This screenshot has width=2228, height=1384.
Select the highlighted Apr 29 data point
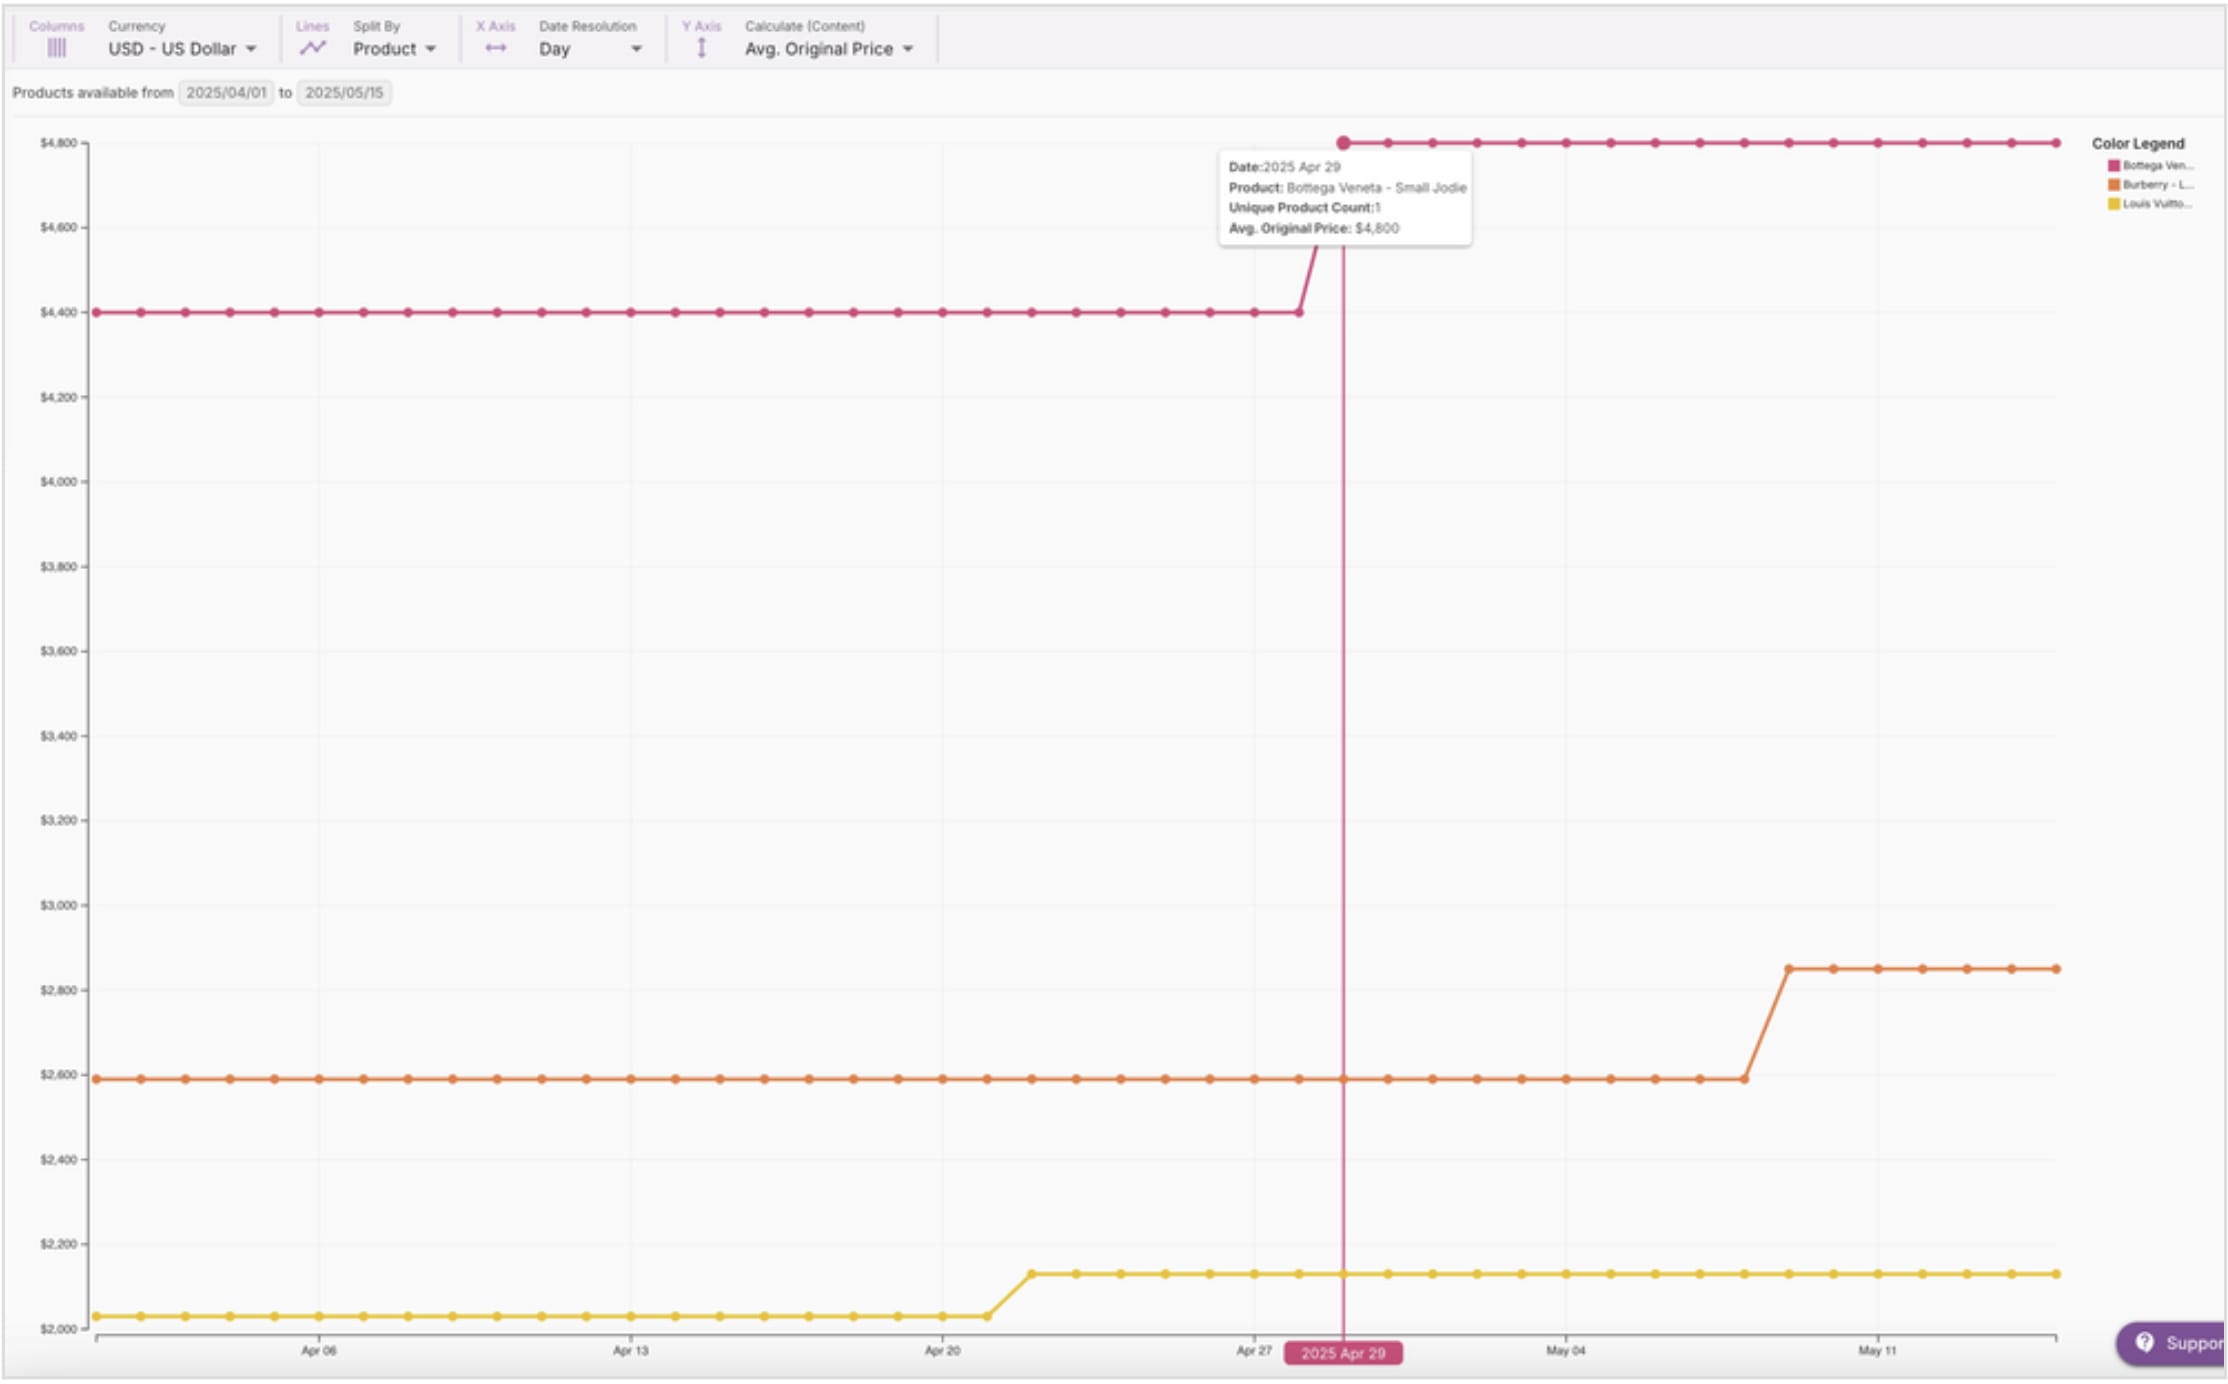[x=1344, y=140]
